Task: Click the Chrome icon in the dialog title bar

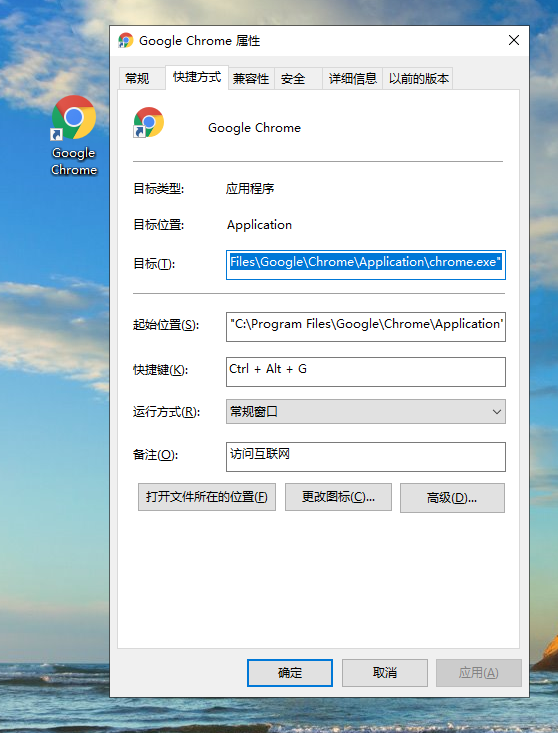Action: tap(125, 41)
